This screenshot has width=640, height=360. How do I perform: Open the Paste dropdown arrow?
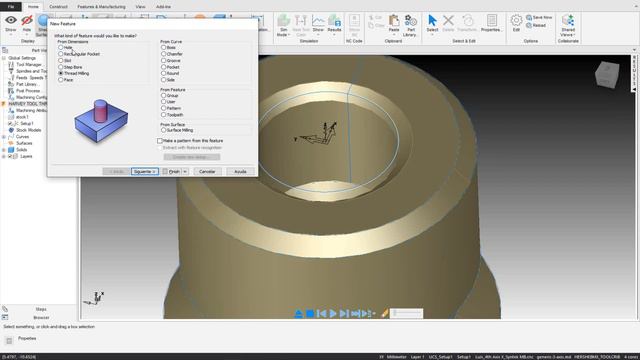pyautogui.click(x=394, y=35)
